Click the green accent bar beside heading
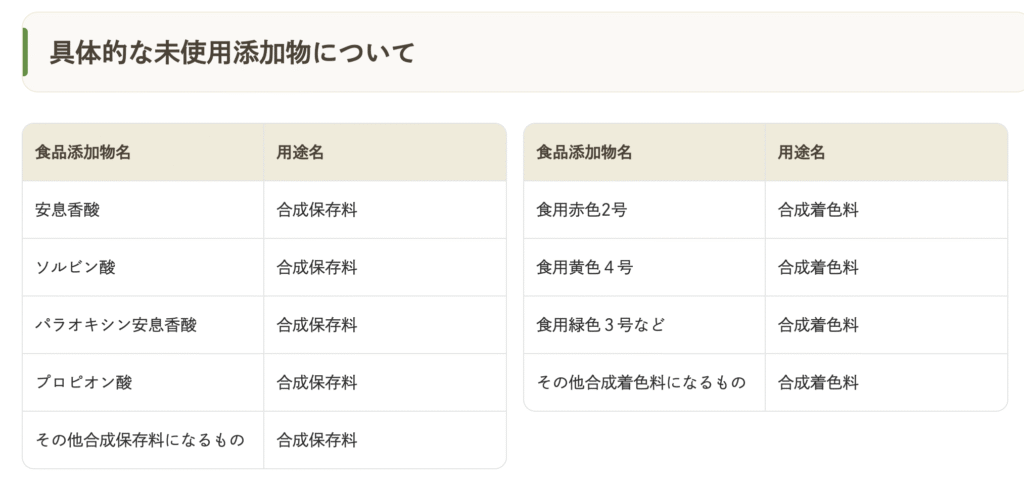This screenshot has height=492, width=1024. pyautogui.click(x=25, y=52)
